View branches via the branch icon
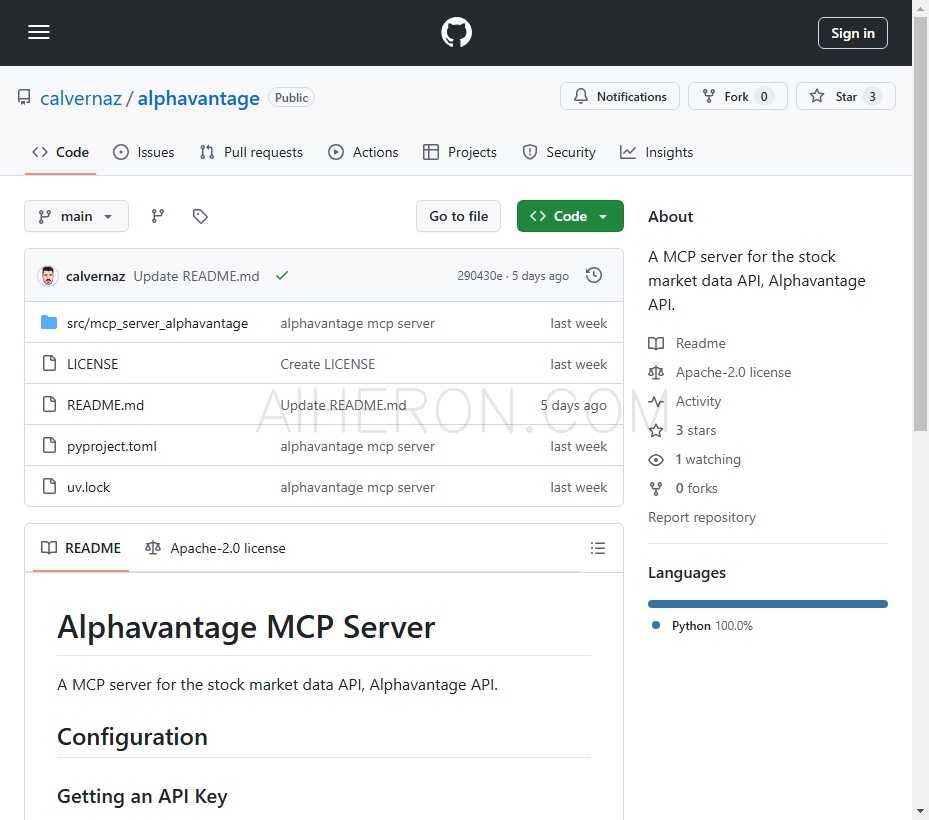This screenshot has width=929, height=820. pyautogui.click(x=158, y=216)
